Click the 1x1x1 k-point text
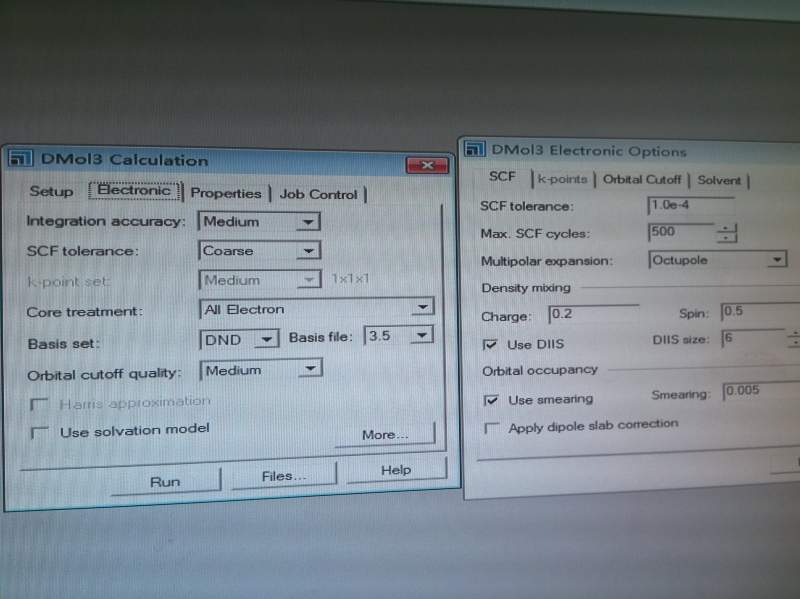This screenshot has height=599, width=800. coord(350,279)
